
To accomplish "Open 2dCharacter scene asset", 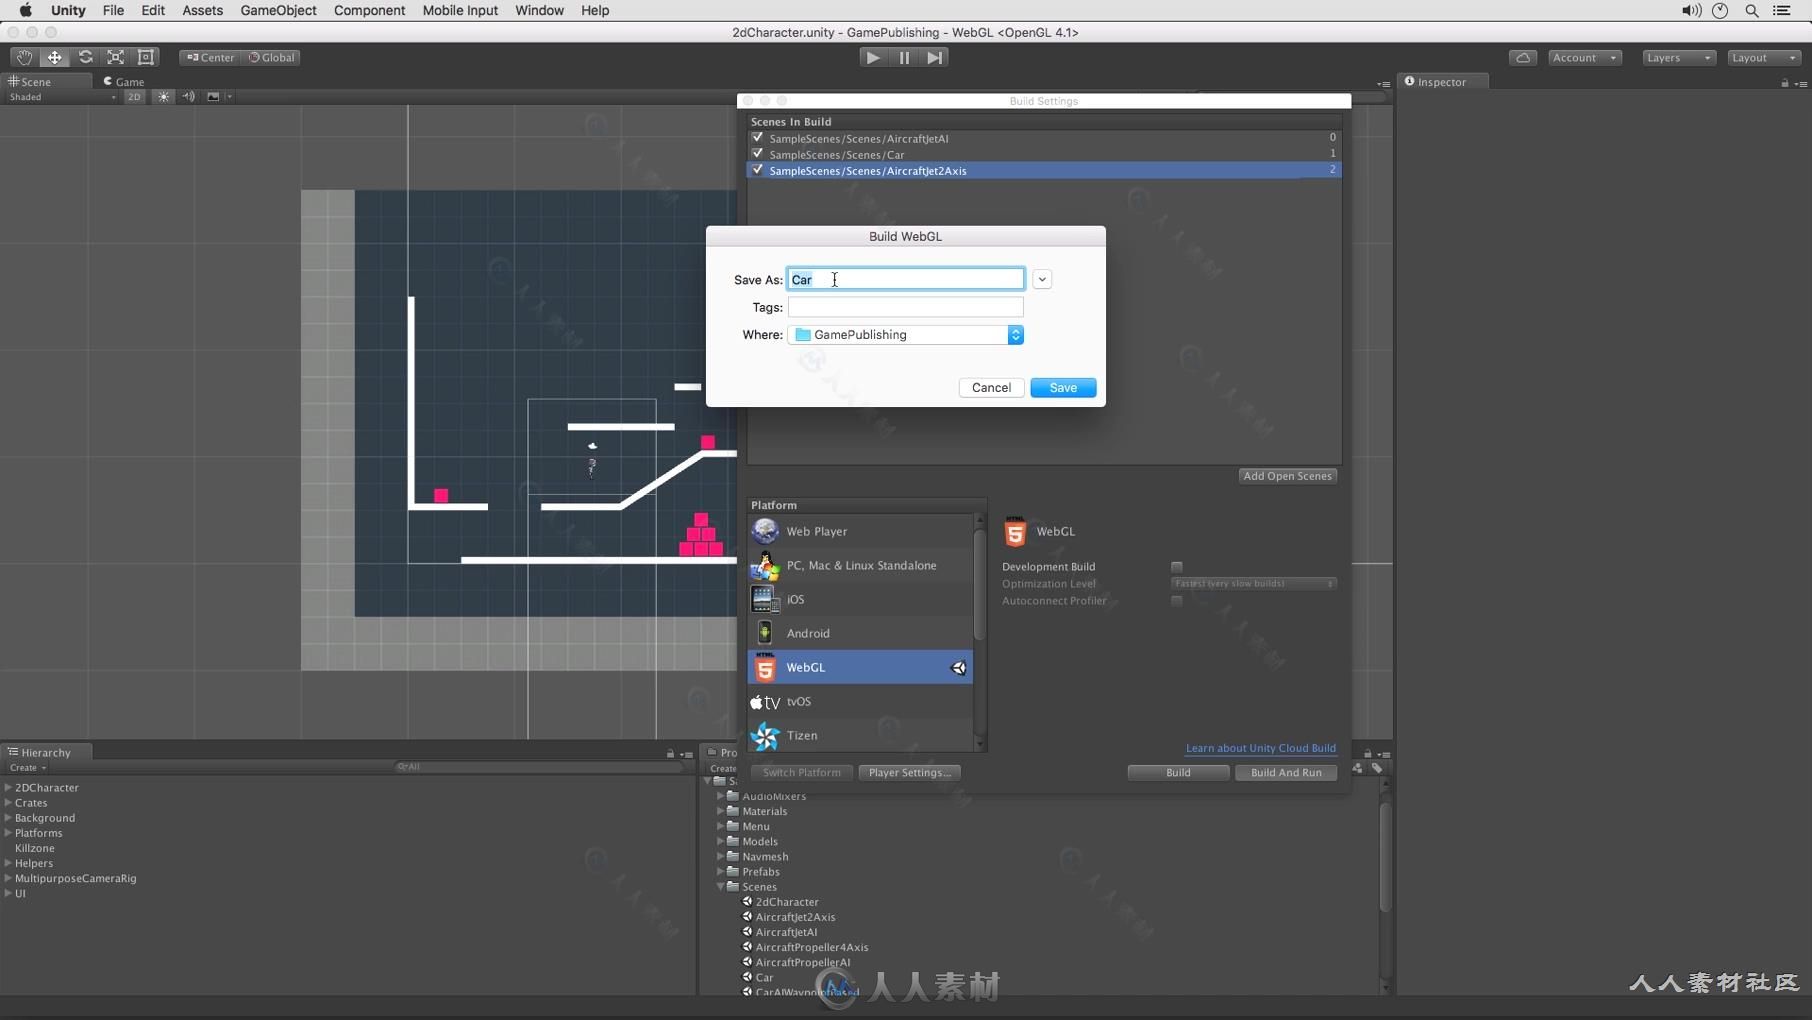I will tap(786, 902).
